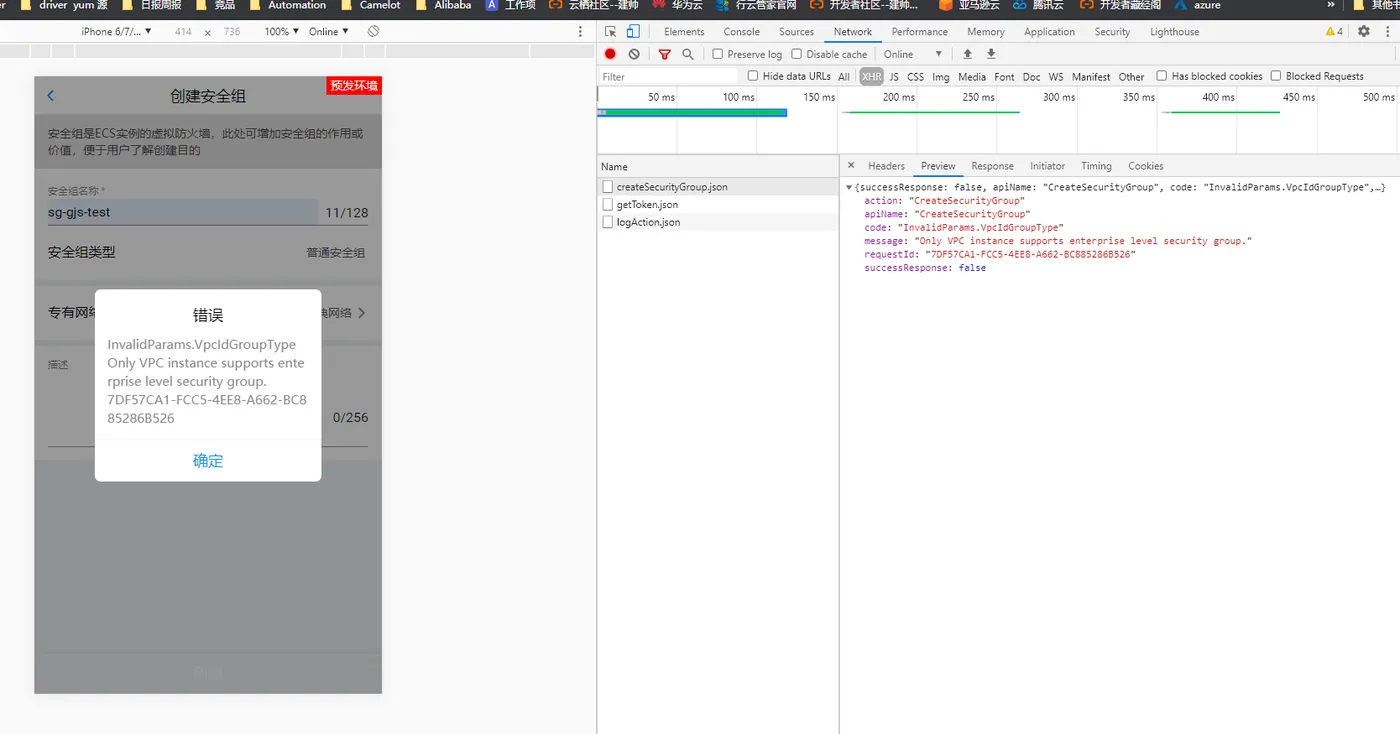Open the warnings counter showing 4
Viewport: 1400px width, 734px height.
tap(1335, 32)
